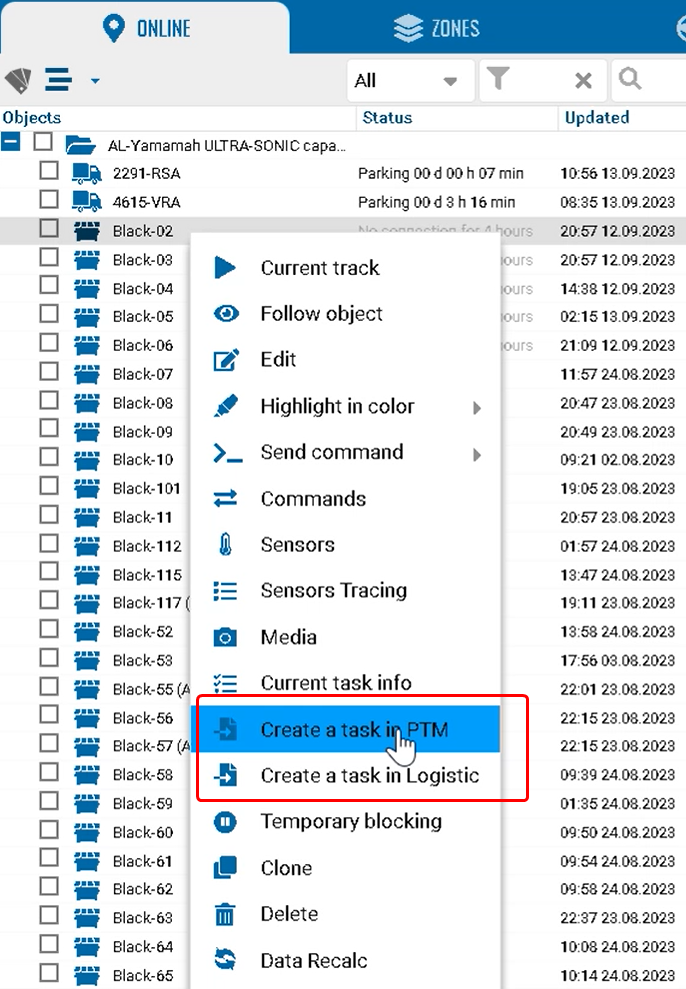Click the truck icon beside 2291-RSA
Screen dimensions: 686x989
87,173
